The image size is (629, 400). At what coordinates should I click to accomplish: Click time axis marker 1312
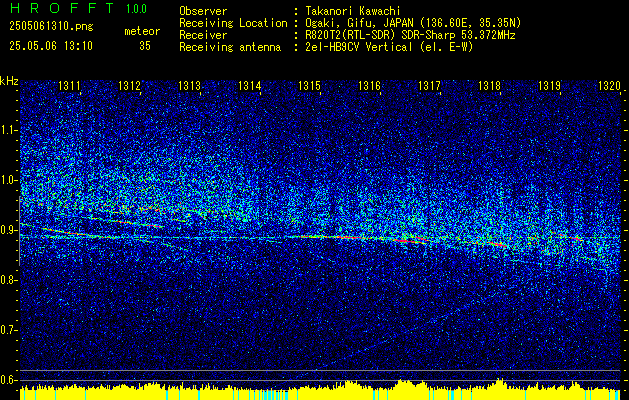[130, 85]
